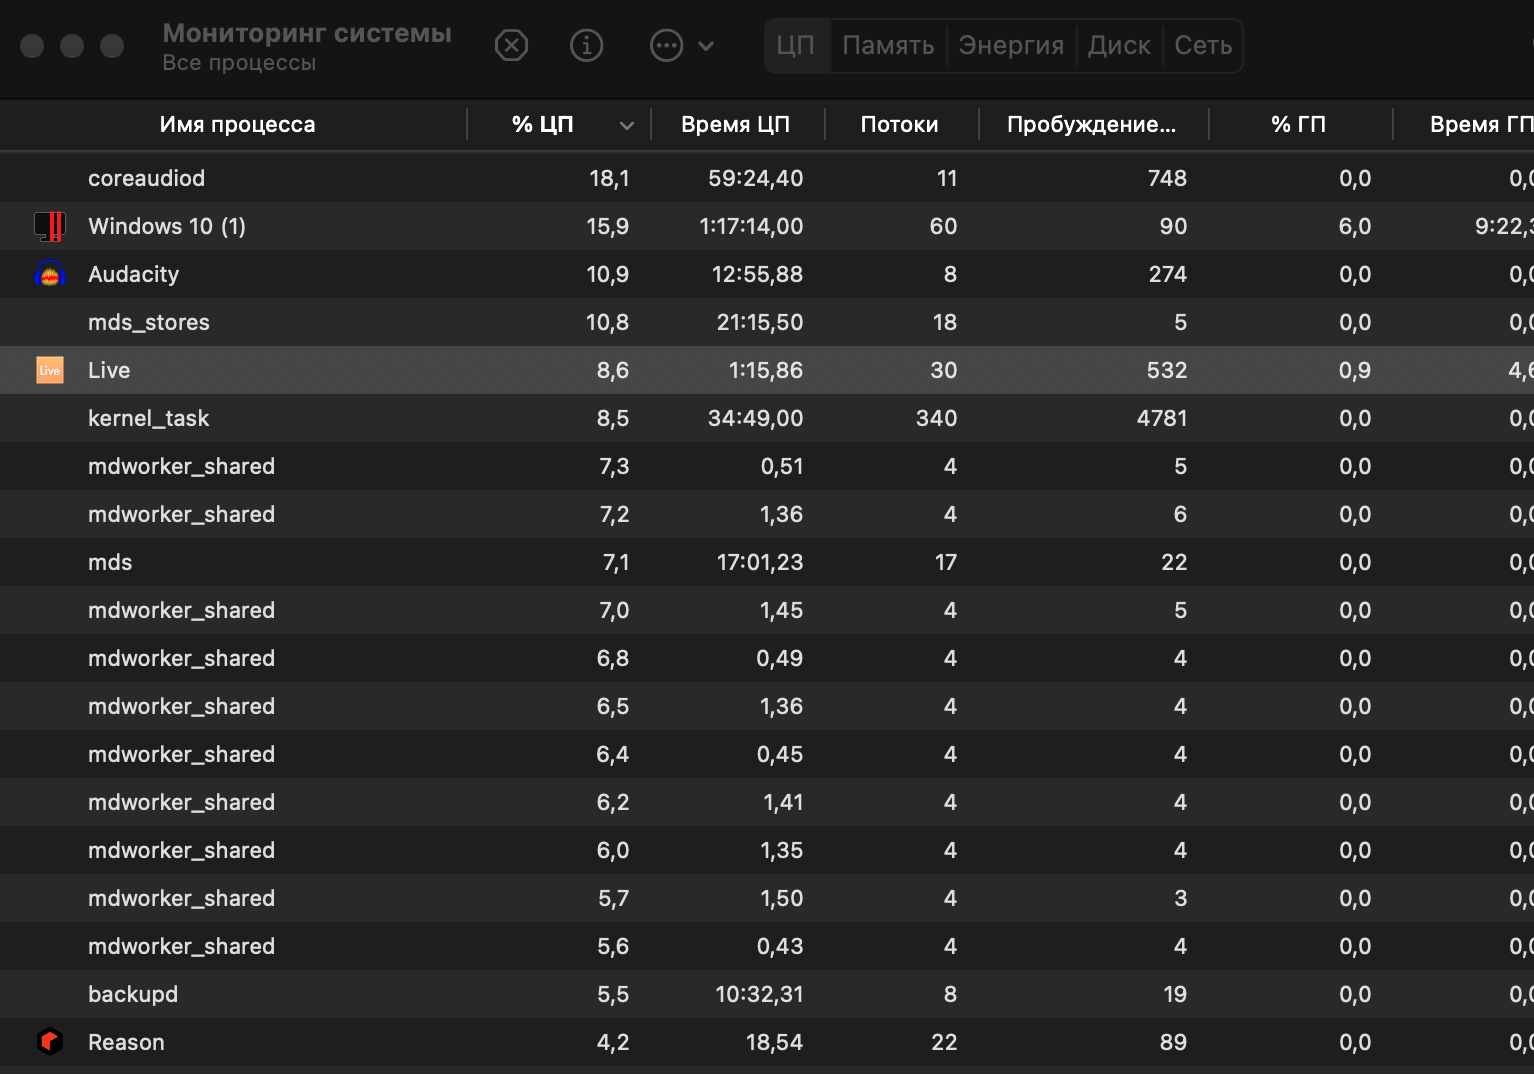Click the Windows 10 (1) app icon
The image size is (1534, 1074).
pos(50,226)
